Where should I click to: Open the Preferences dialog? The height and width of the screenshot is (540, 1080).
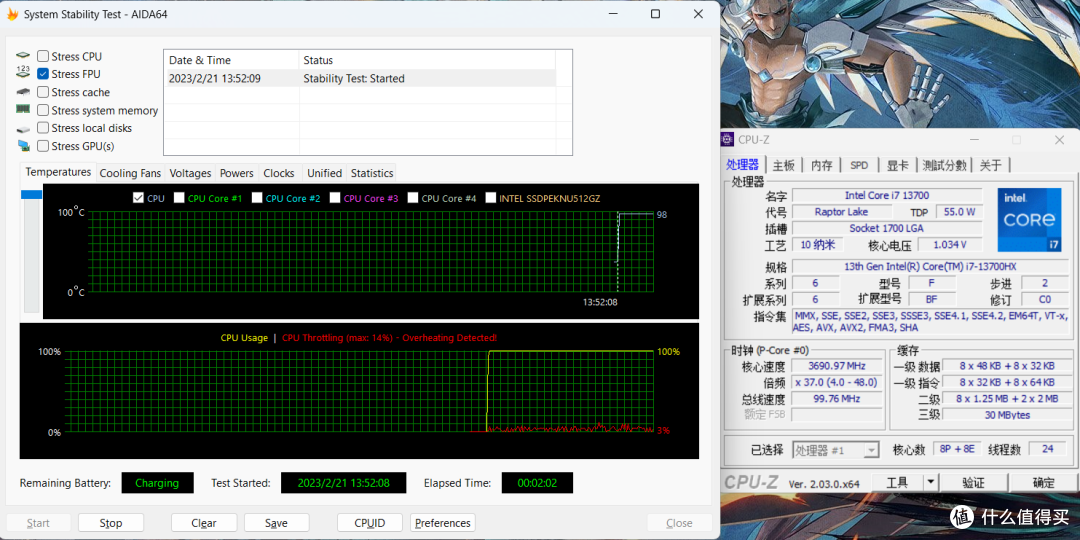point(443,523)
